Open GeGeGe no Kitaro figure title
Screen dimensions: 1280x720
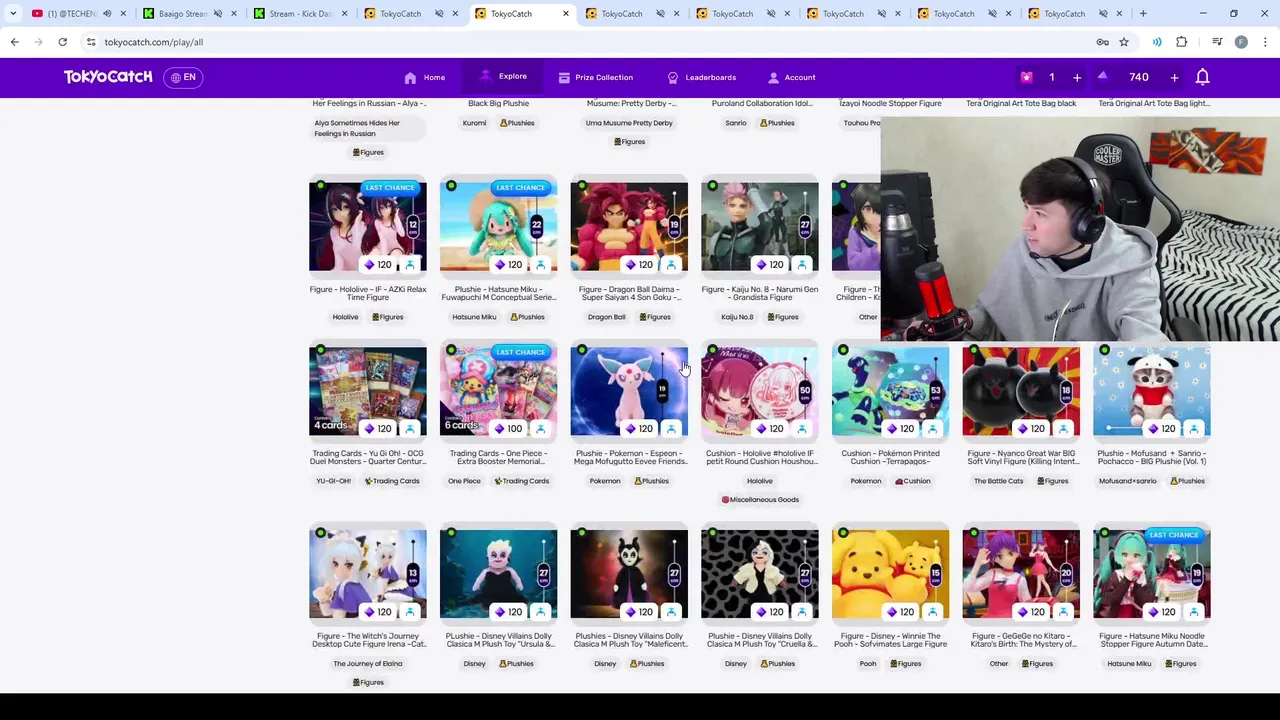[1021, 640]
